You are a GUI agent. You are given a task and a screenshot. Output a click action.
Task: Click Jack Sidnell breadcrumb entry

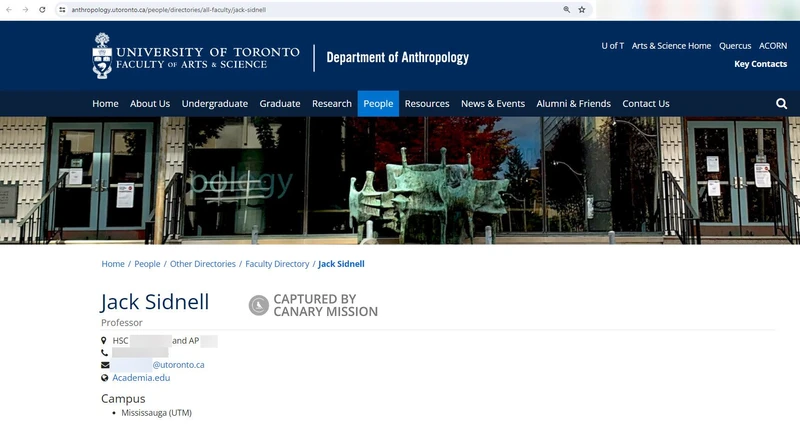tap(341, 264)
